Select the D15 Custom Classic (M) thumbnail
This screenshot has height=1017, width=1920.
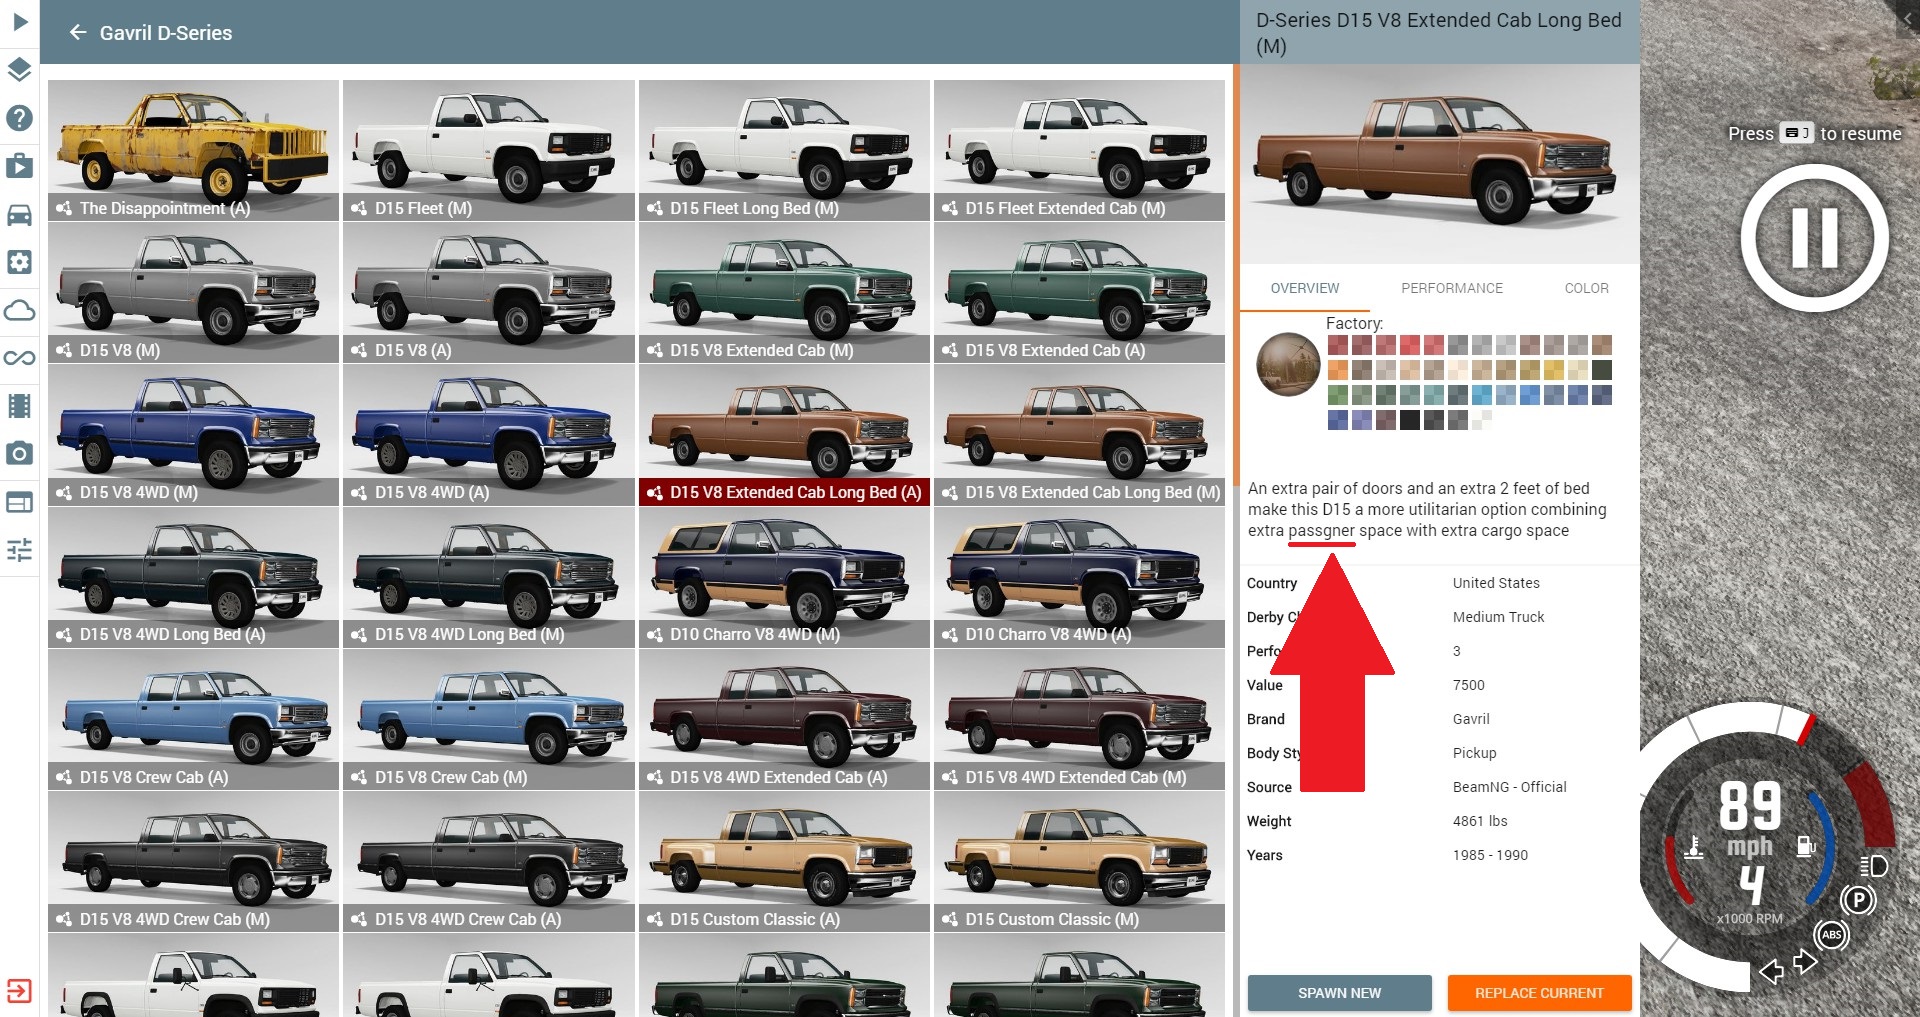(x=1079, y=861)
